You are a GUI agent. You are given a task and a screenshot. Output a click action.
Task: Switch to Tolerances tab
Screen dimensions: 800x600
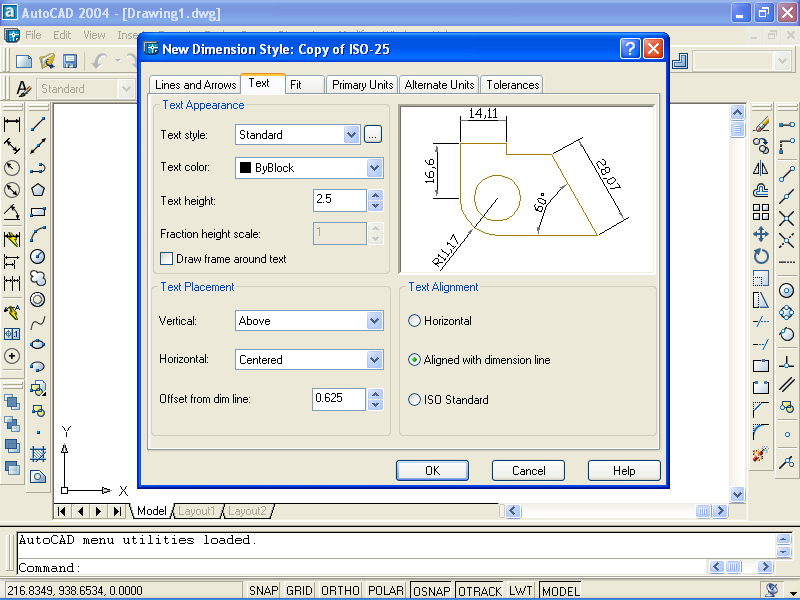(x=512, y=85)
